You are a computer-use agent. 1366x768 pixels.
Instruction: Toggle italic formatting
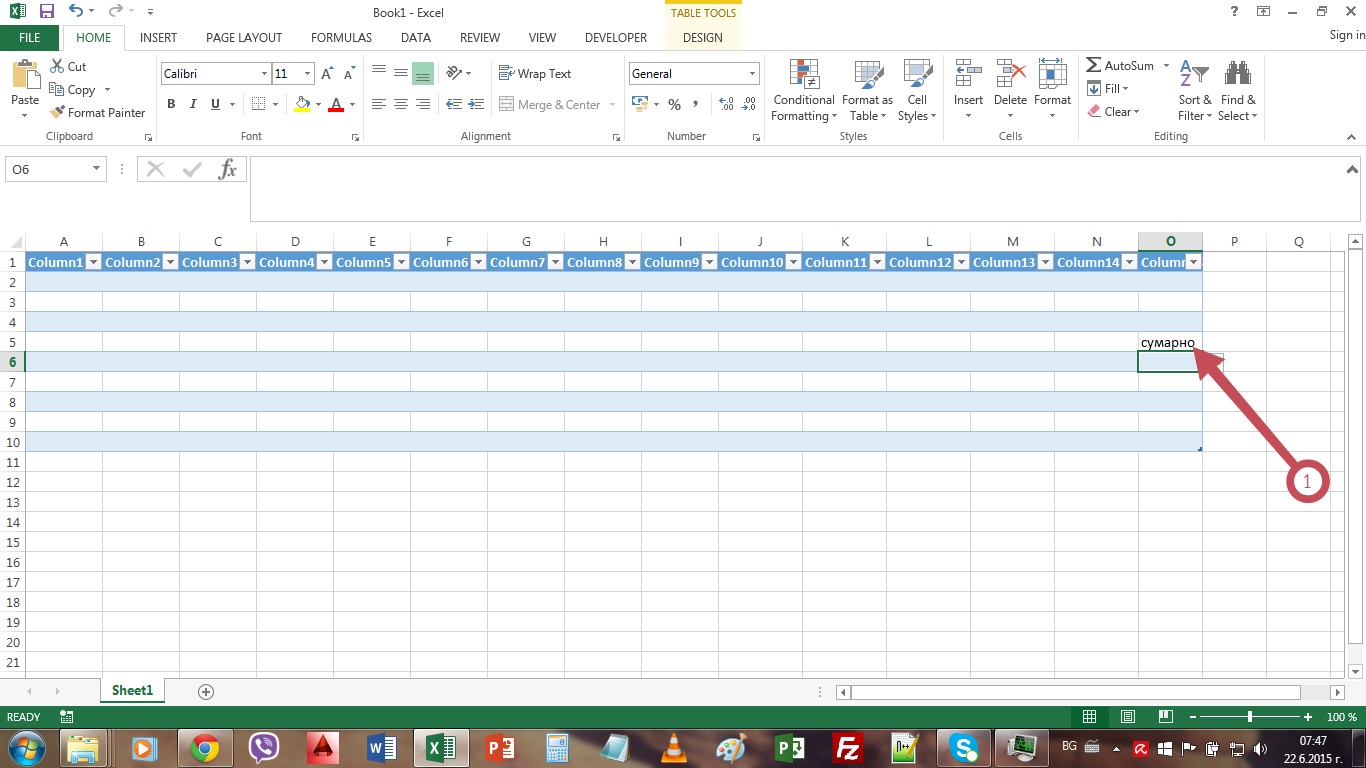(x=193, y=104)
